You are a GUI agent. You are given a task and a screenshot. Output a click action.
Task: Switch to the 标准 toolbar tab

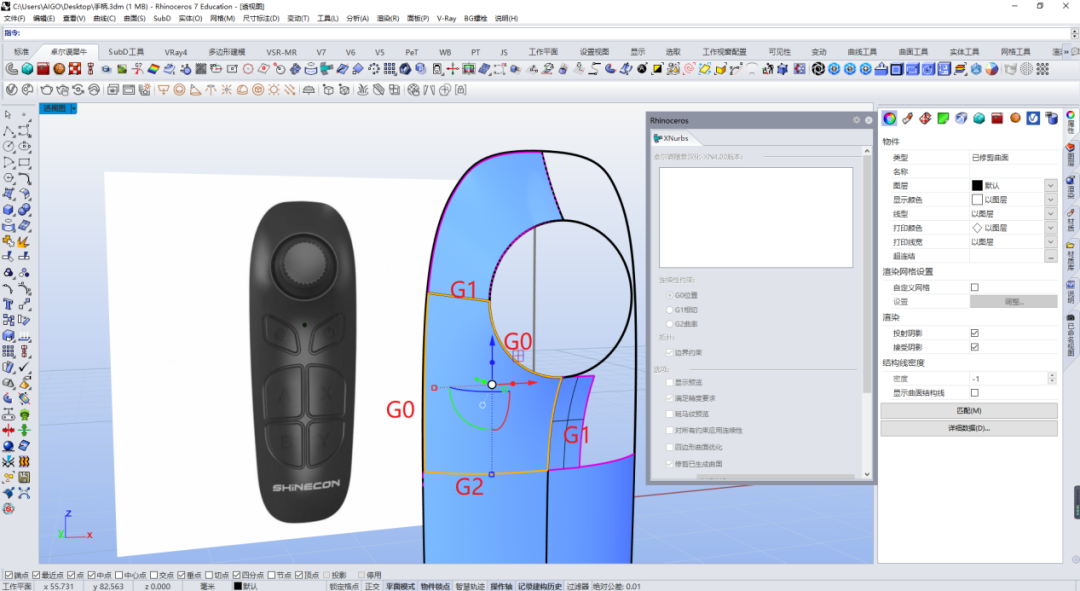(x=22, y=52)
